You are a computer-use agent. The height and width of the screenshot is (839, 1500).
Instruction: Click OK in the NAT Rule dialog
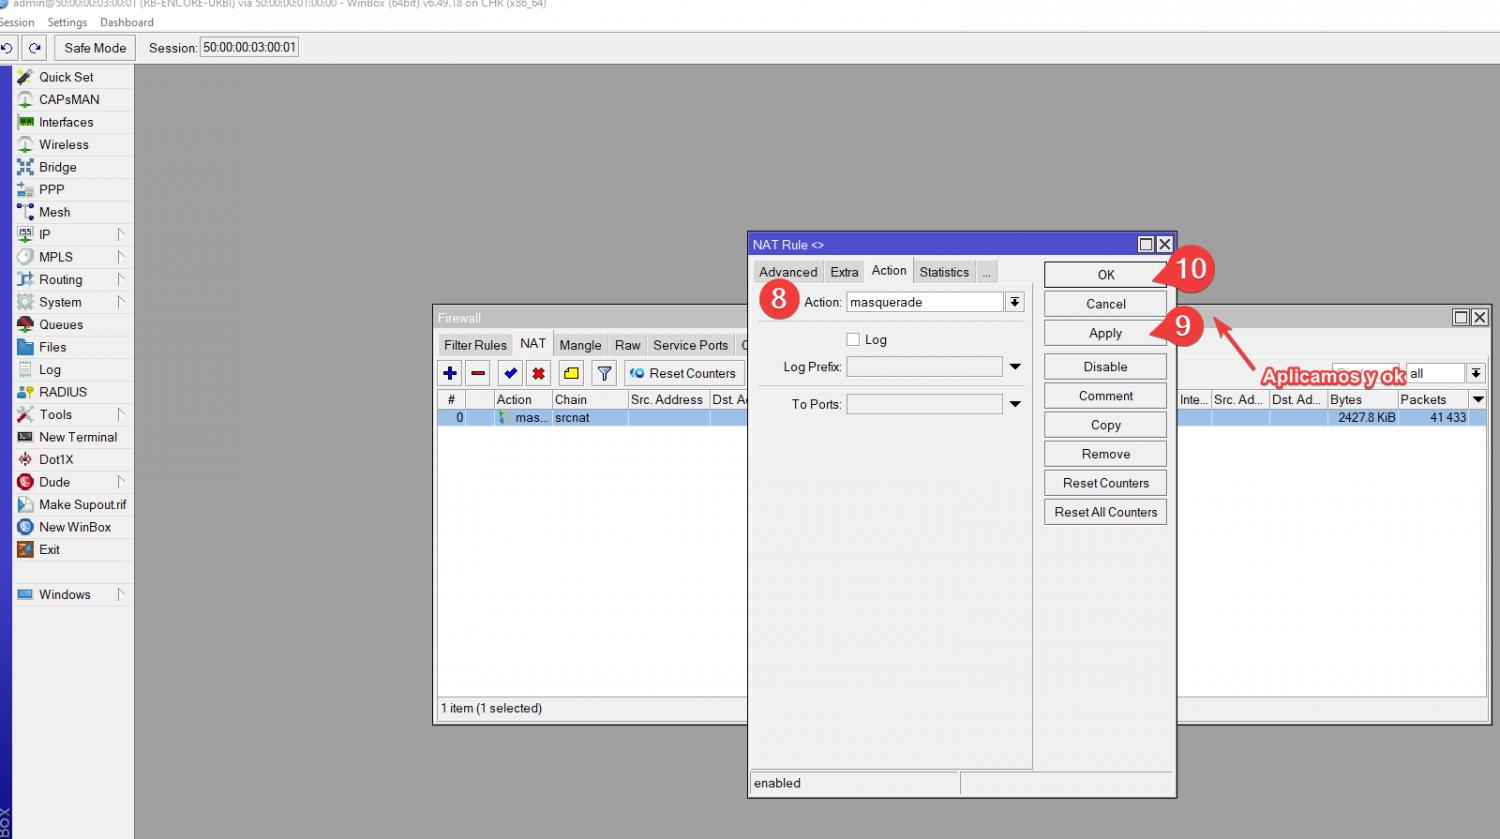click(1105, 275)
